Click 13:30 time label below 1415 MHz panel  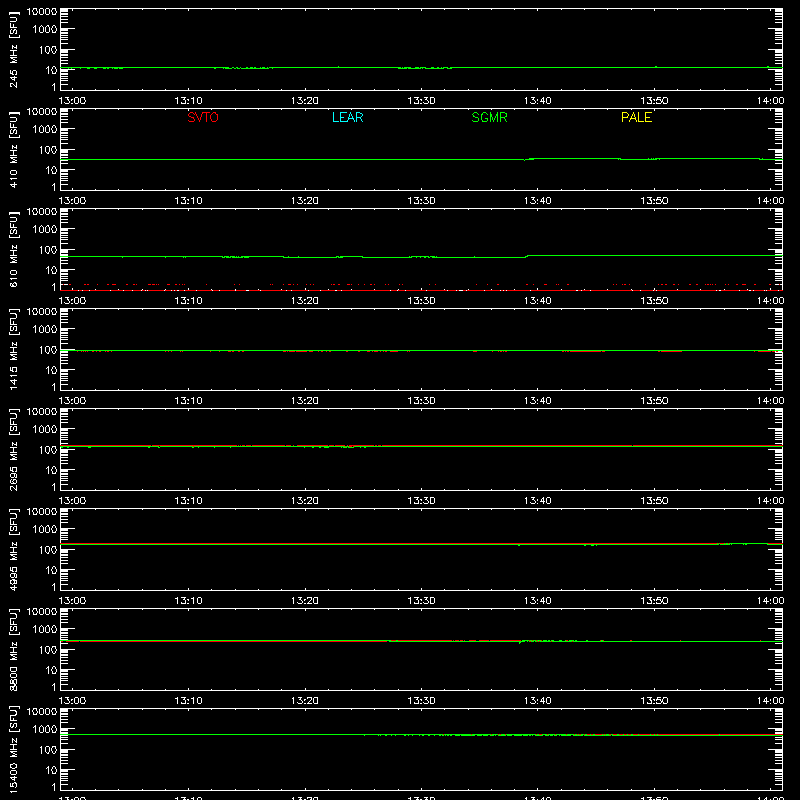421,401
